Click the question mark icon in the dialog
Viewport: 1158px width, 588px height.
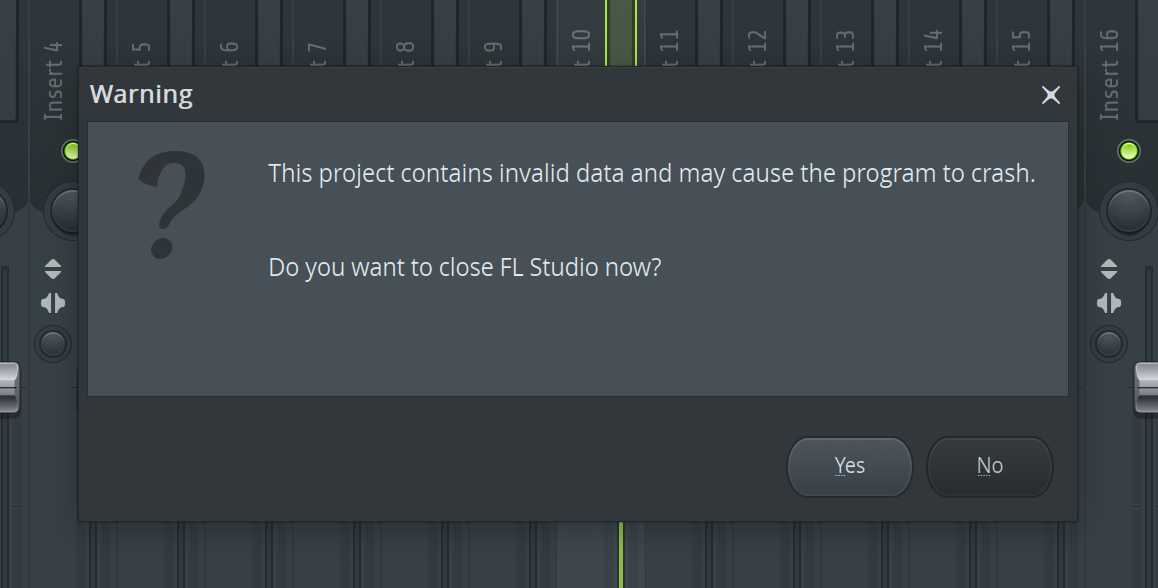click(171, 205)
